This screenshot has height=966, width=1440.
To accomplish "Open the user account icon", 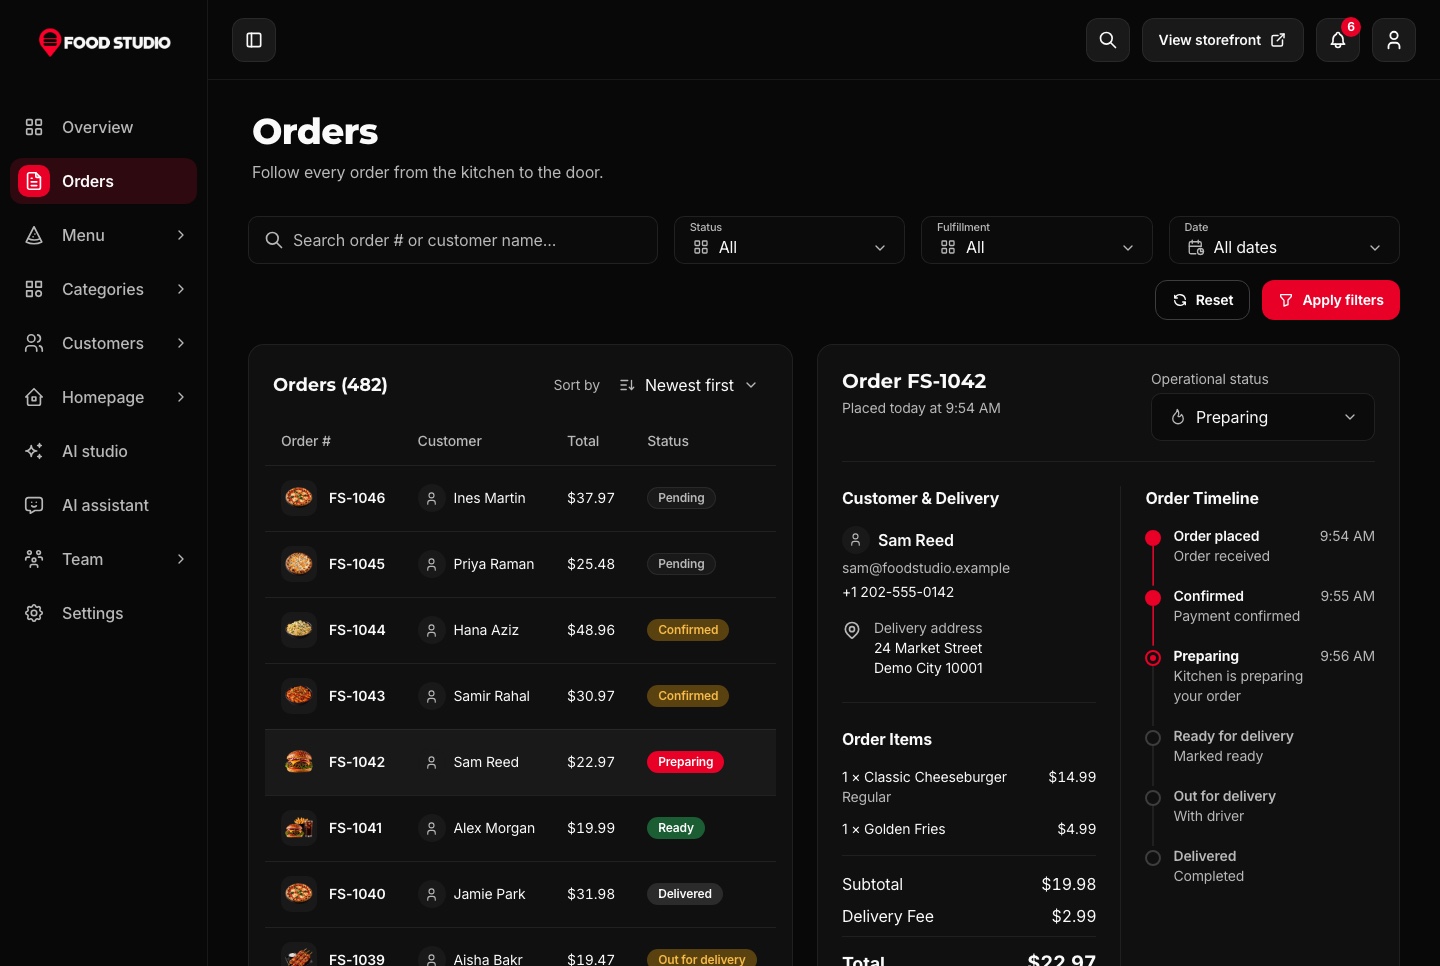I will 1394,40.
